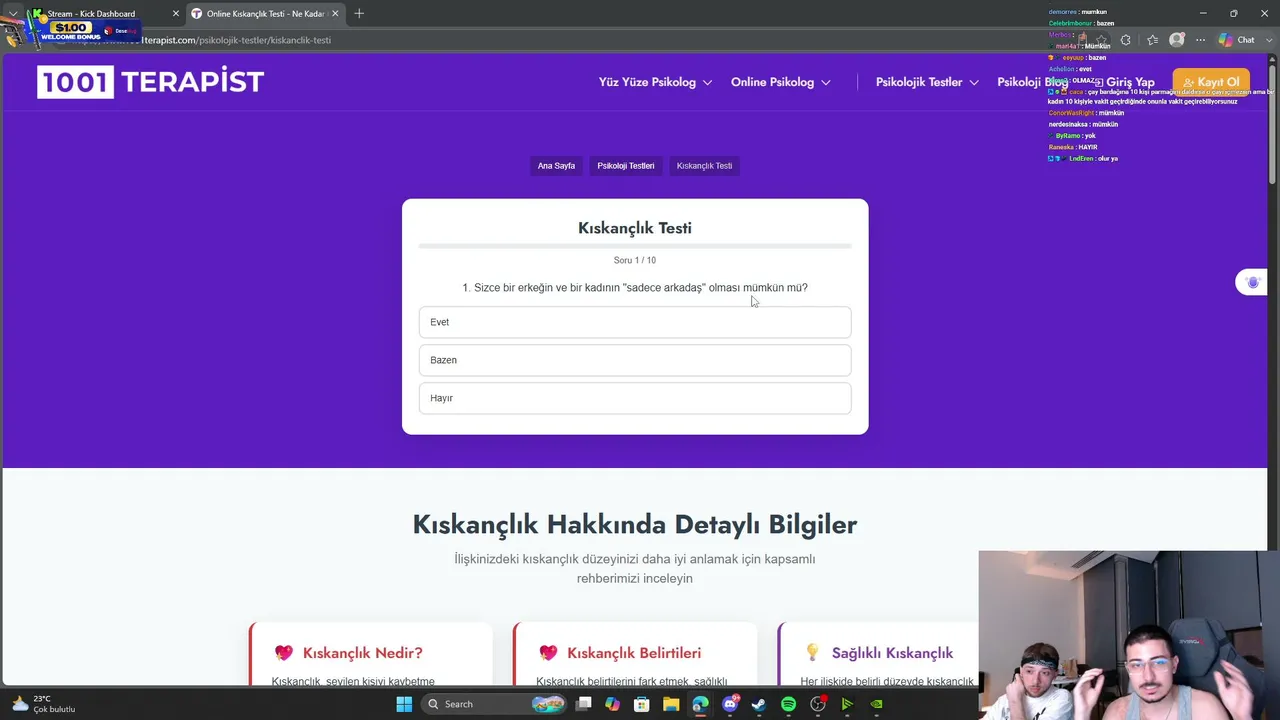
Task: Open the floating purple chat widget
Action: point(1252,283)
